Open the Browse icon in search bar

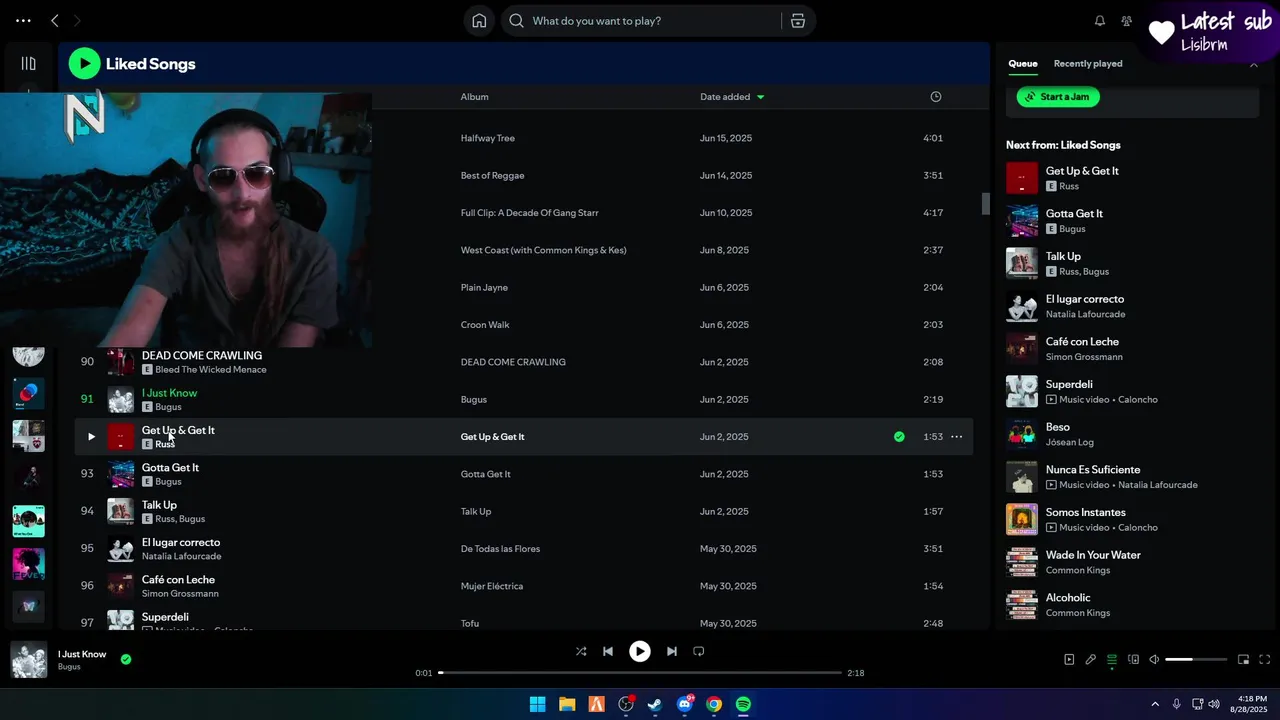tap(797, 21)
